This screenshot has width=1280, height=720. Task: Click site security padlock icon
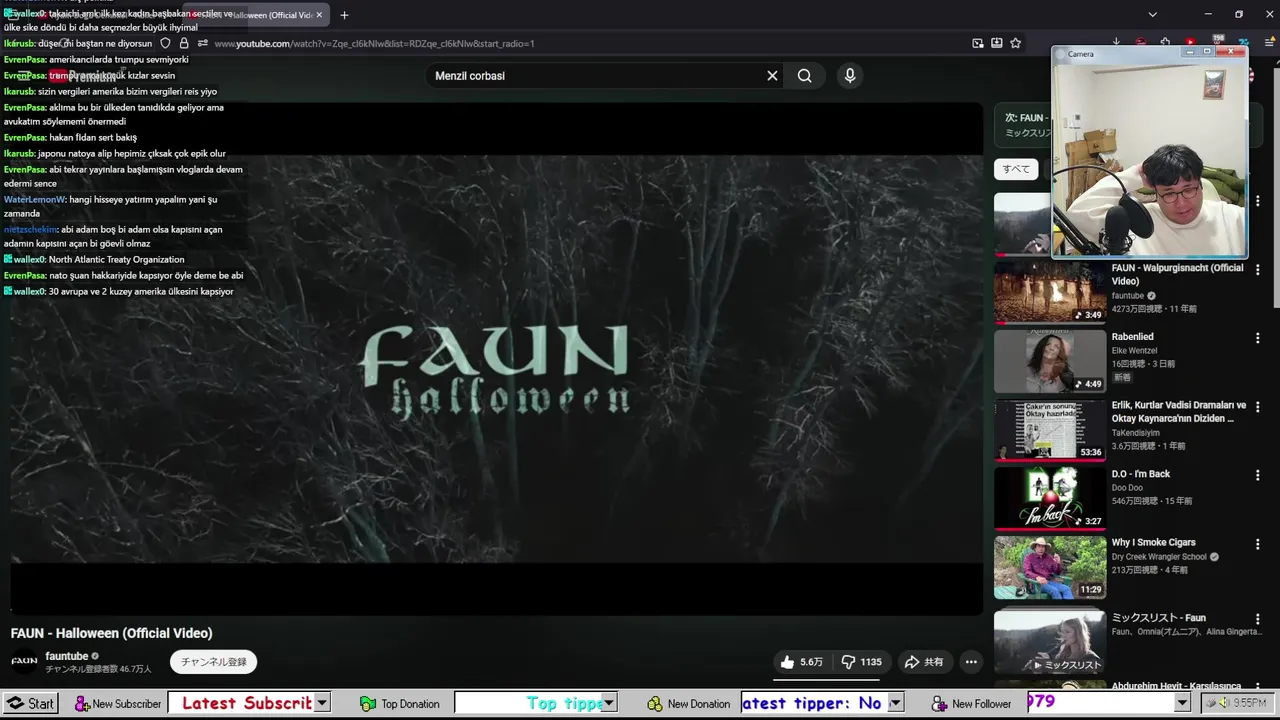point(184,43)
